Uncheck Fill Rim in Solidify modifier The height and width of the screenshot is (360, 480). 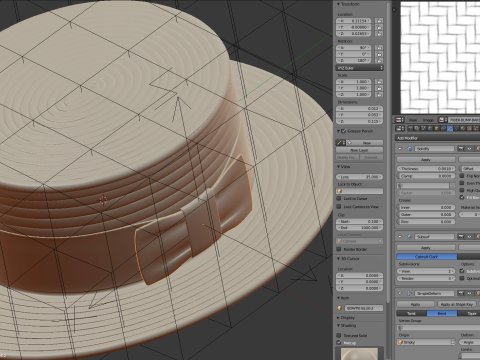point(462,197)
